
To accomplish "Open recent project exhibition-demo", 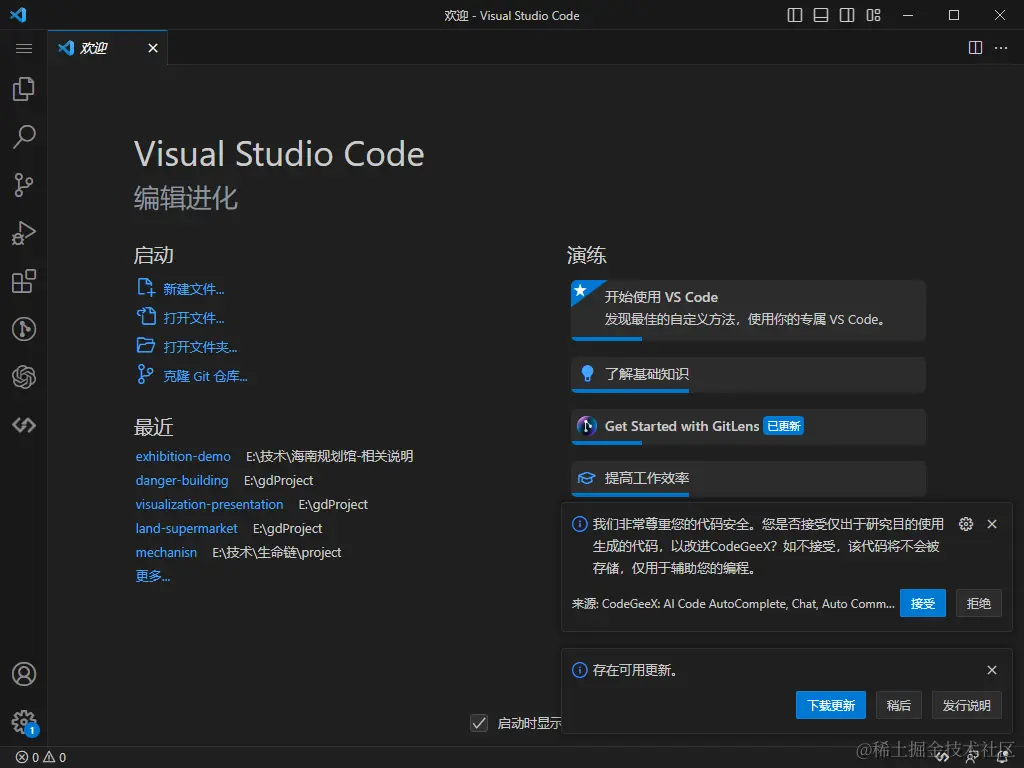I will point(183,456).
